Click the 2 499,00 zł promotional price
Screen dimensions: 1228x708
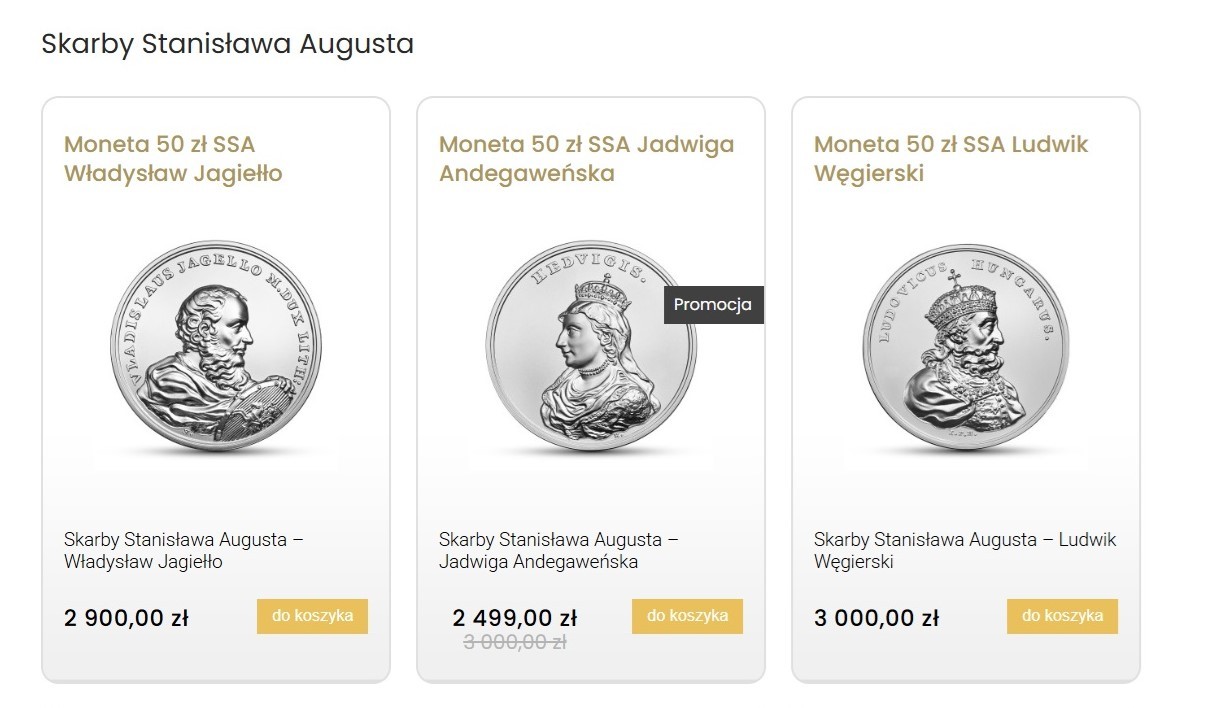(x=514, y=618)
